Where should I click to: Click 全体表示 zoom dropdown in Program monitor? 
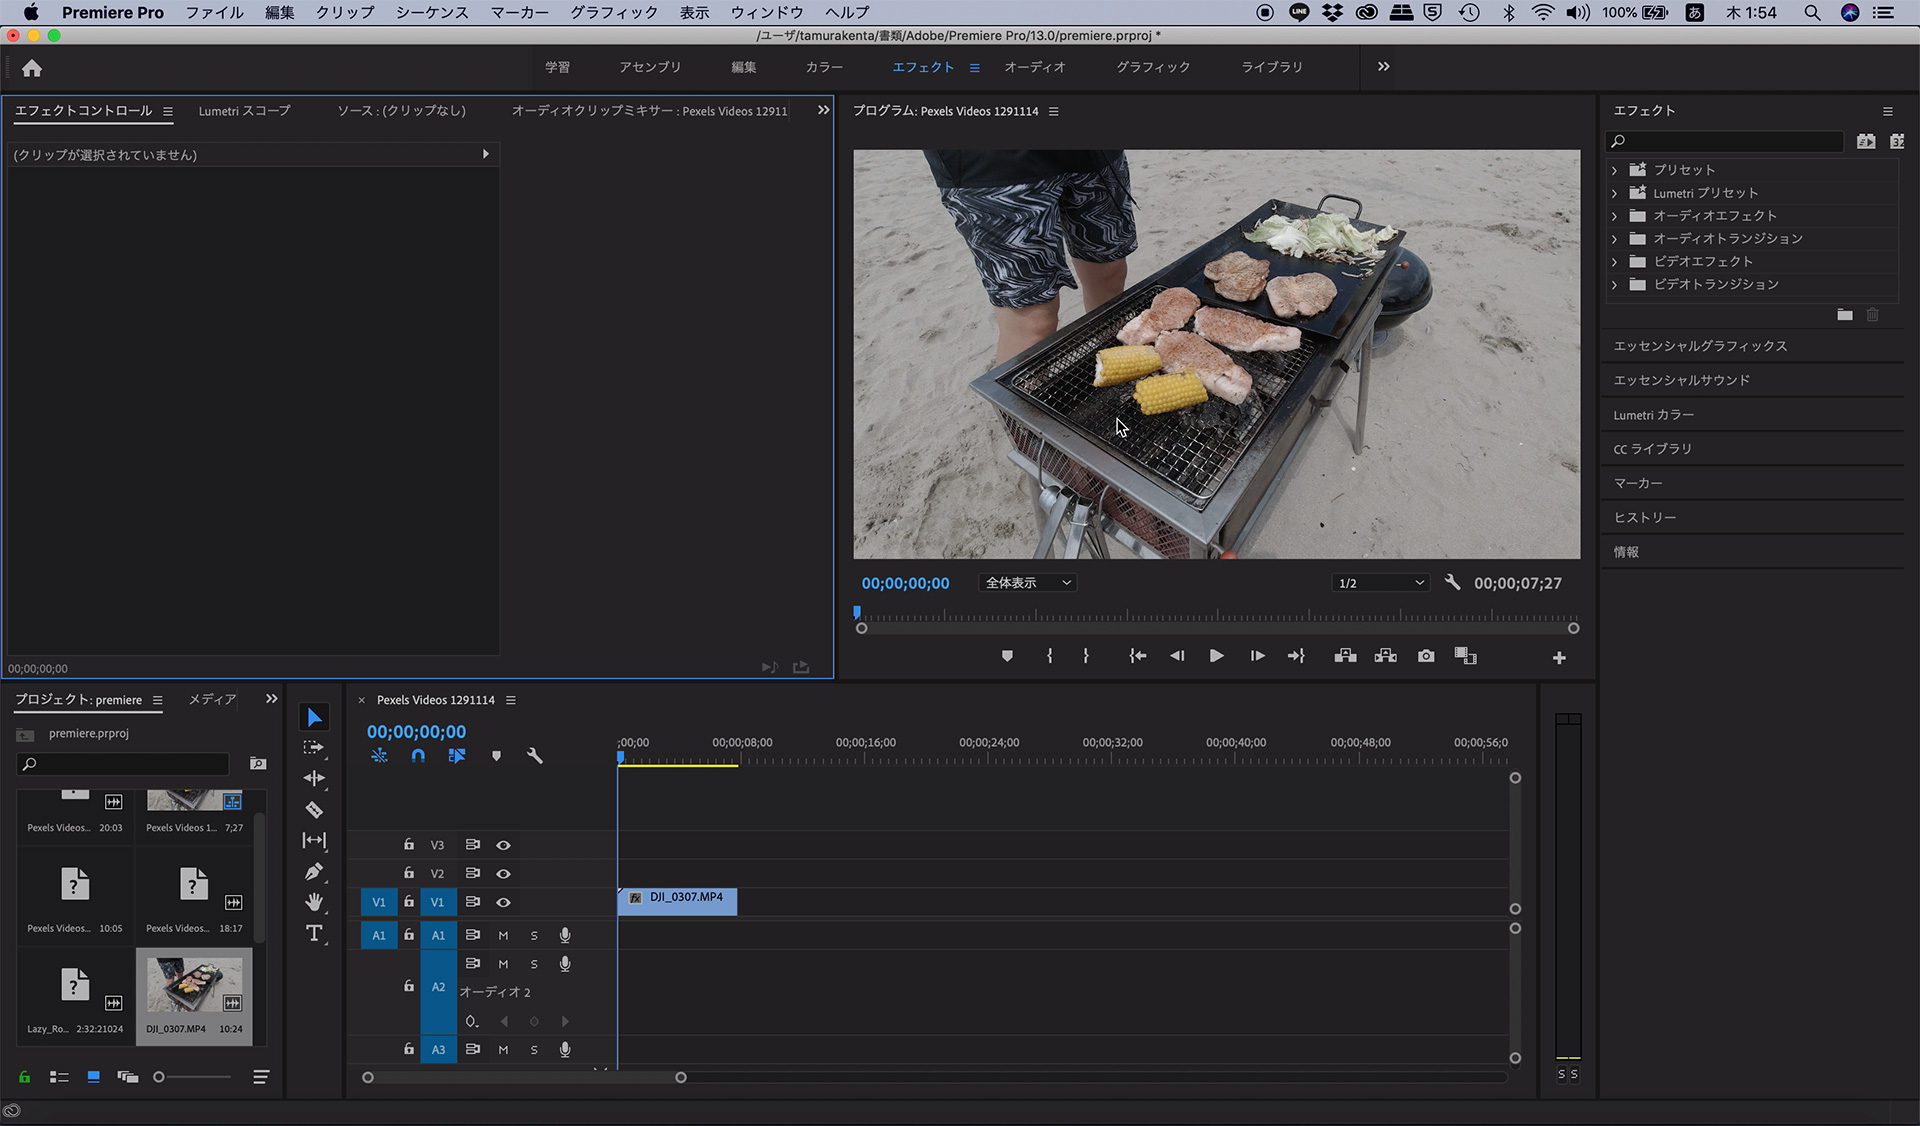(1026, 582)
